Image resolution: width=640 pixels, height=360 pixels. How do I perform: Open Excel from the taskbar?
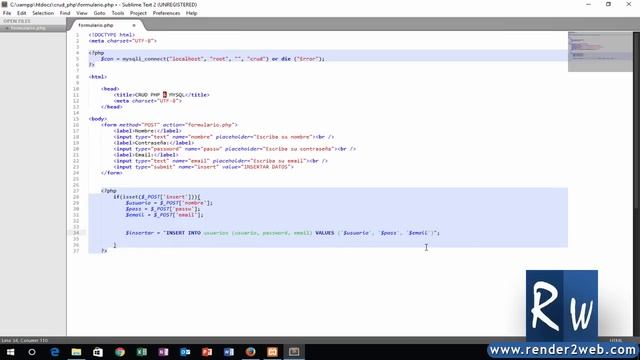pyautogui.click(x=142, y=352)
